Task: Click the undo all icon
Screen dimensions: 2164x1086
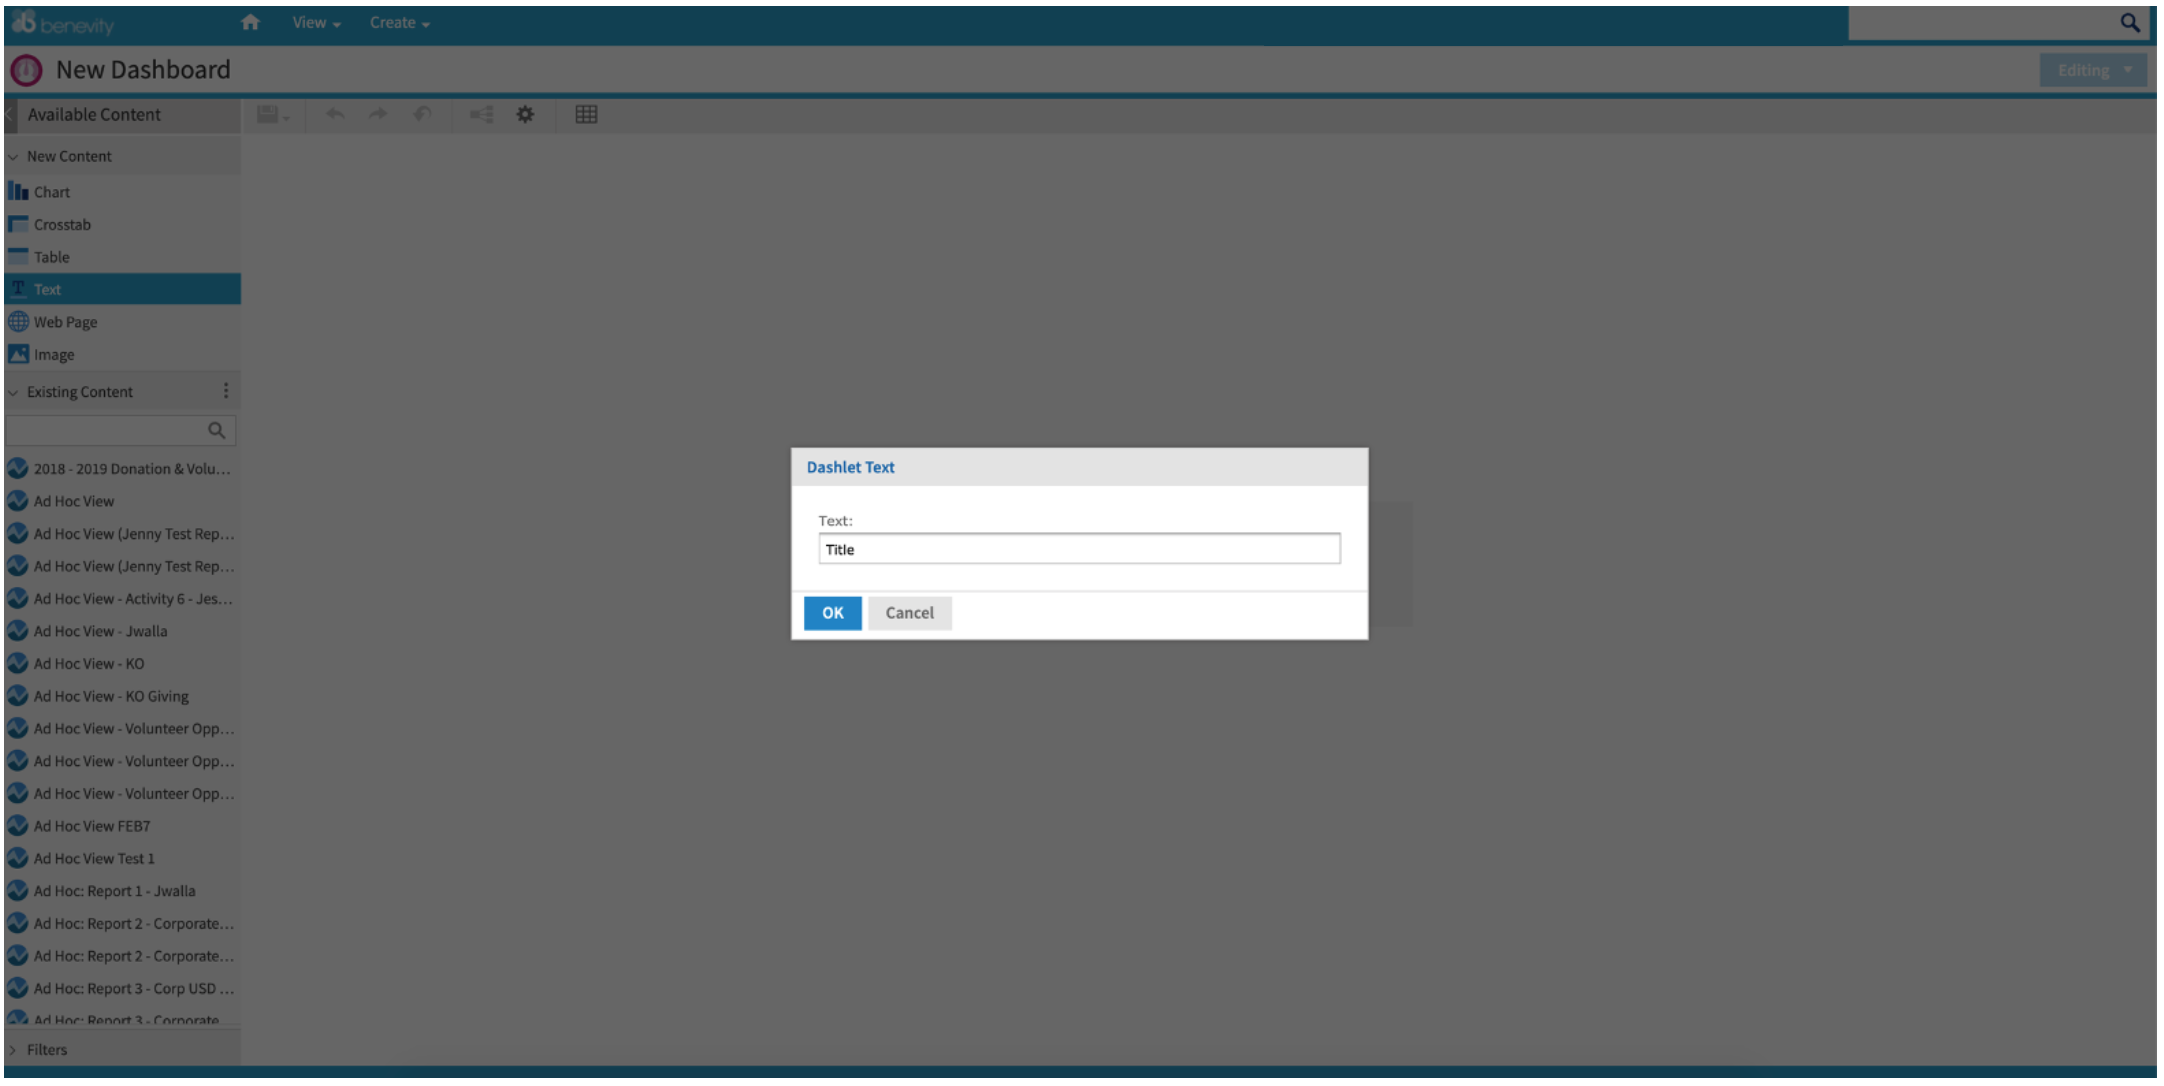Action: pyautogui.click(x=422, y=114)
